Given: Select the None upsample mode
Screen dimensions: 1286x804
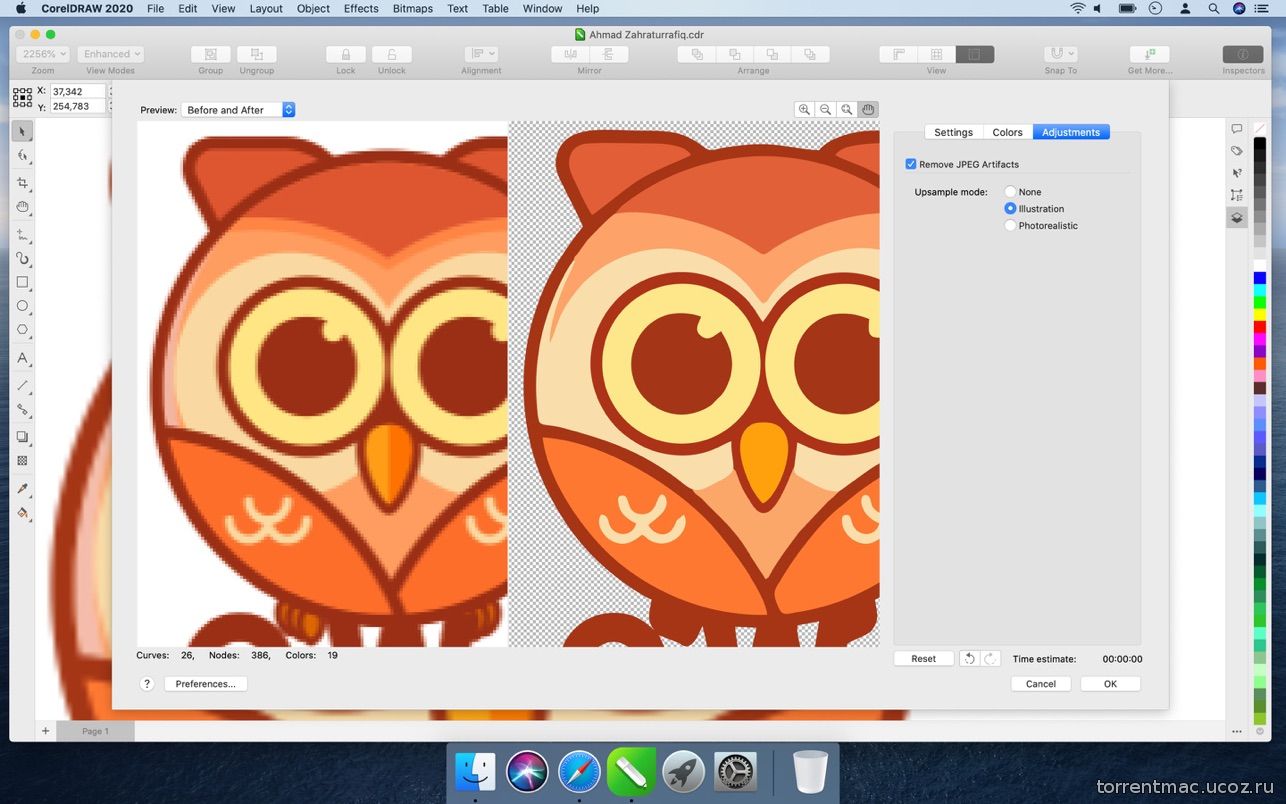Looking at the screenshot, I should click(x=1010, y=192).
